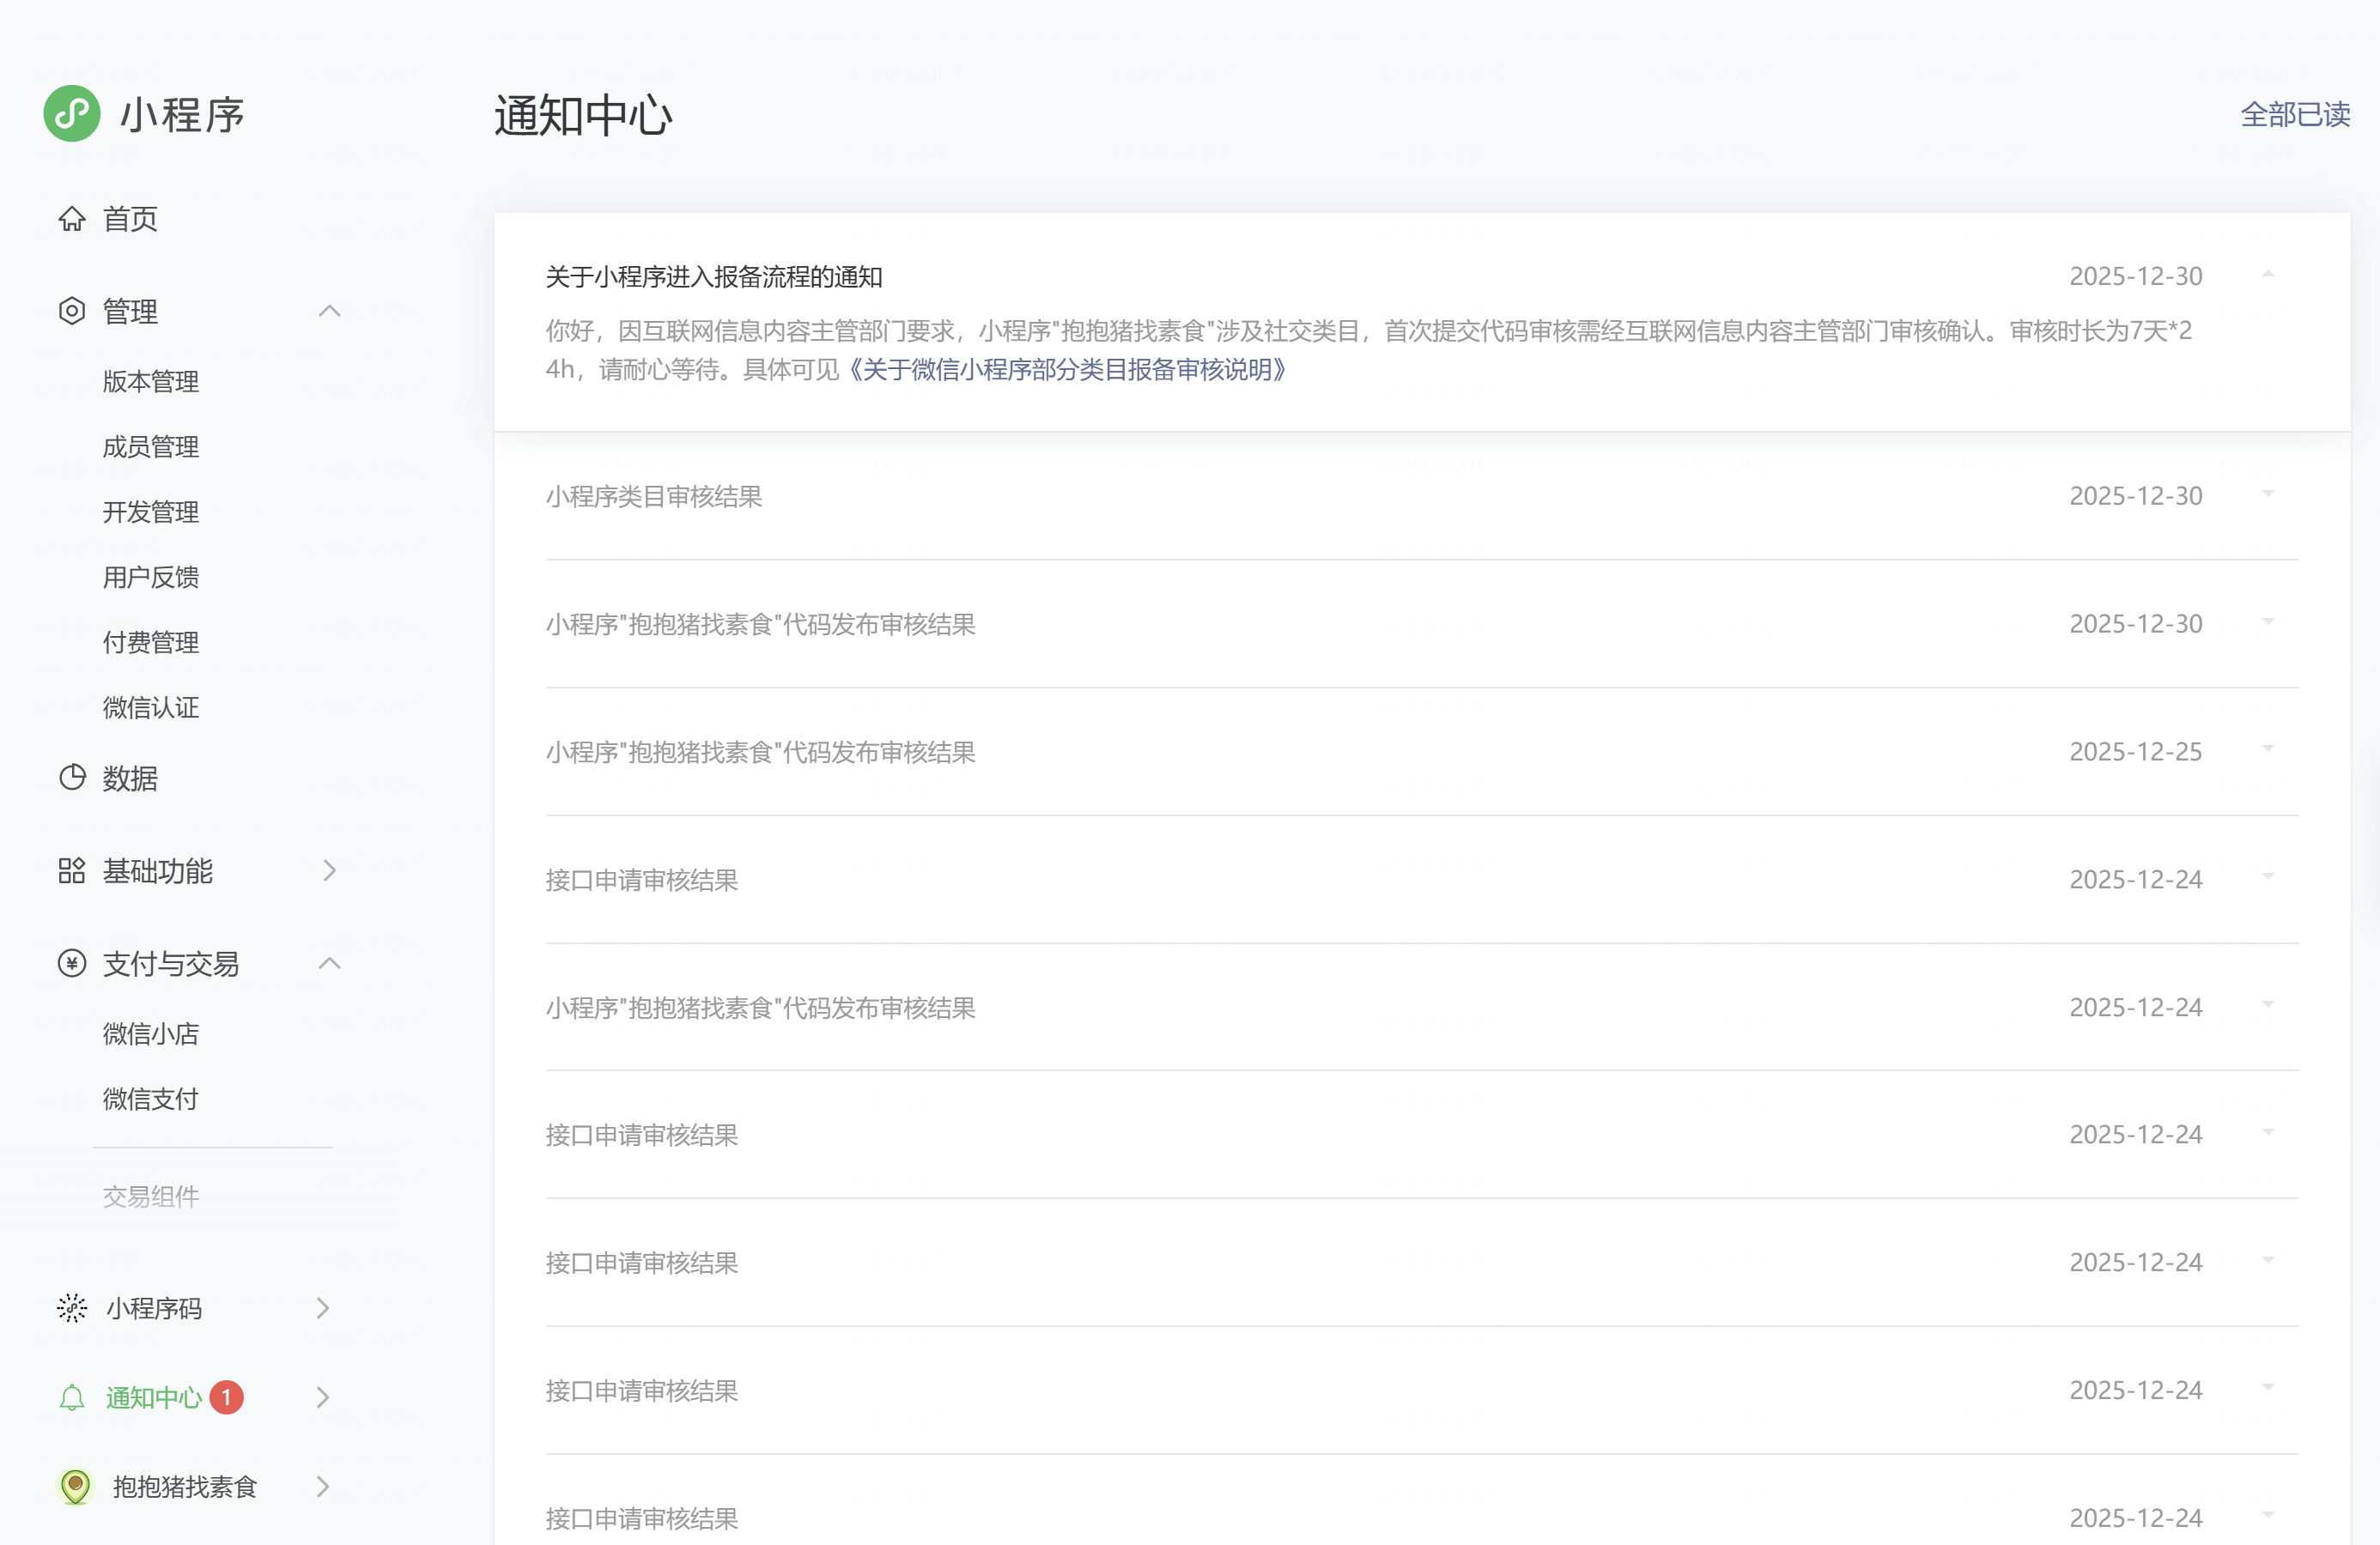Click the 抱抱猪找素食 avatar icon
Screen dimensions: 2380x1545
click(x=75, y=1487)
